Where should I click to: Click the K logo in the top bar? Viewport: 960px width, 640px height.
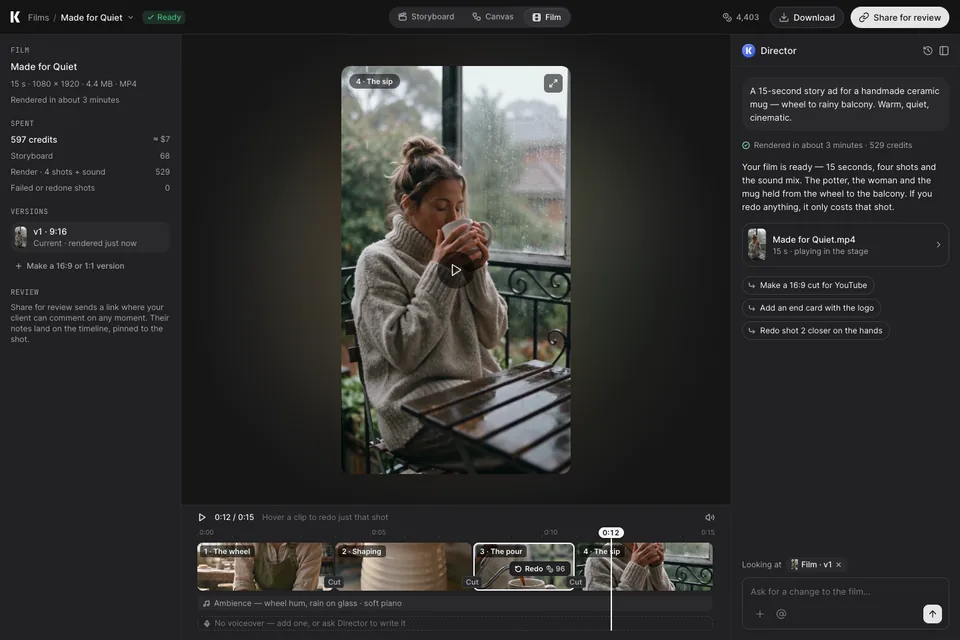coord(15,17)
